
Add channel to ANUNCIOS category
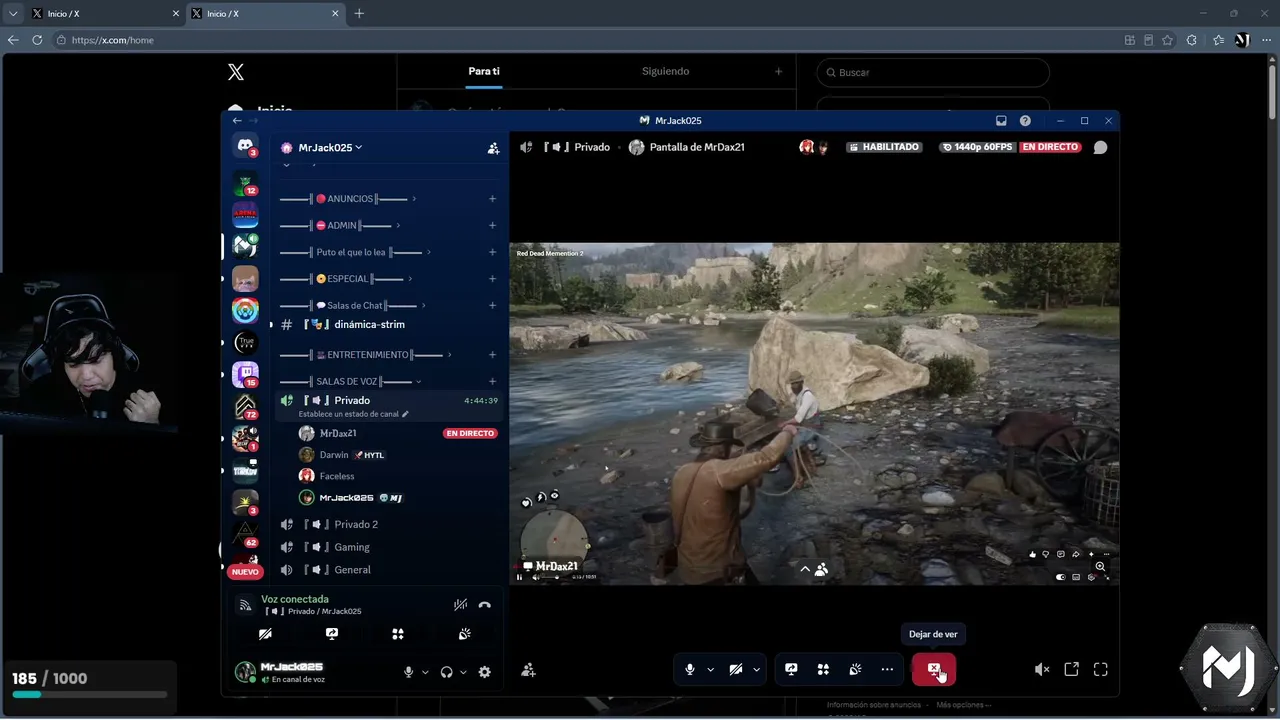click(x=492, y=199)
